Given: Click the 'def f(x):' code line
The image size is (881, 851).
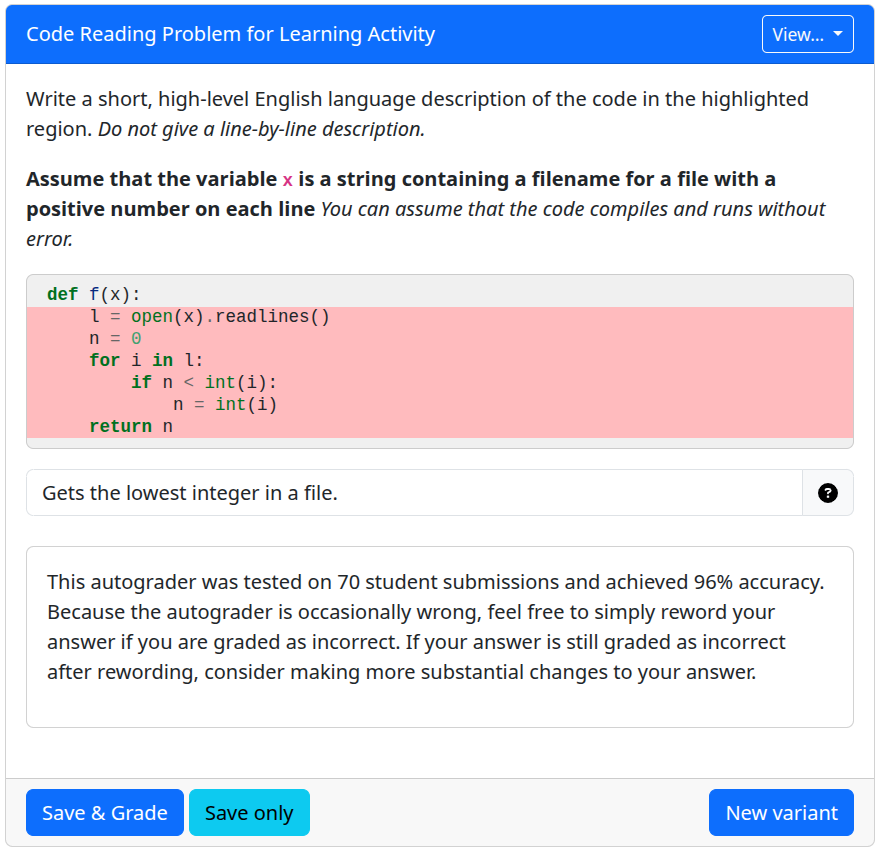Looking at the screenshot, I should (94, 295).
